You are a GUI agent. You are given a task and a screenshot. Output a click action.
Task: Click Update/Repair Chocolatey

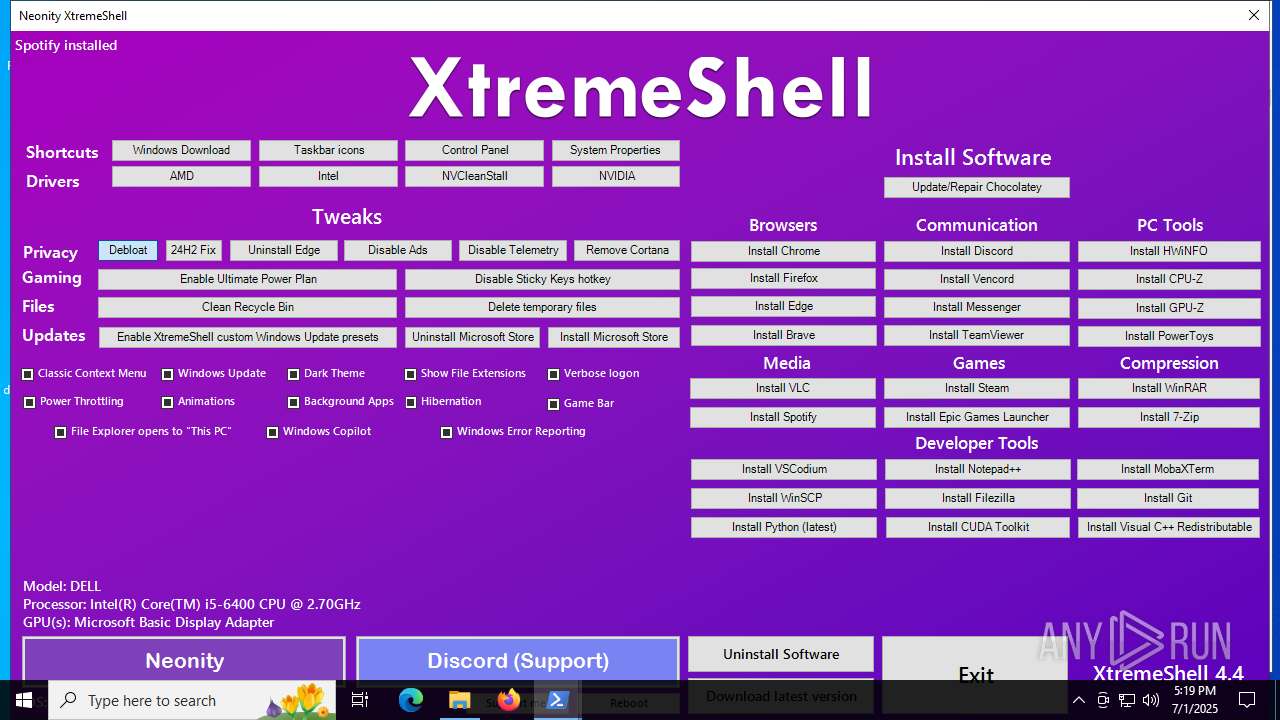tap(977, 187)
